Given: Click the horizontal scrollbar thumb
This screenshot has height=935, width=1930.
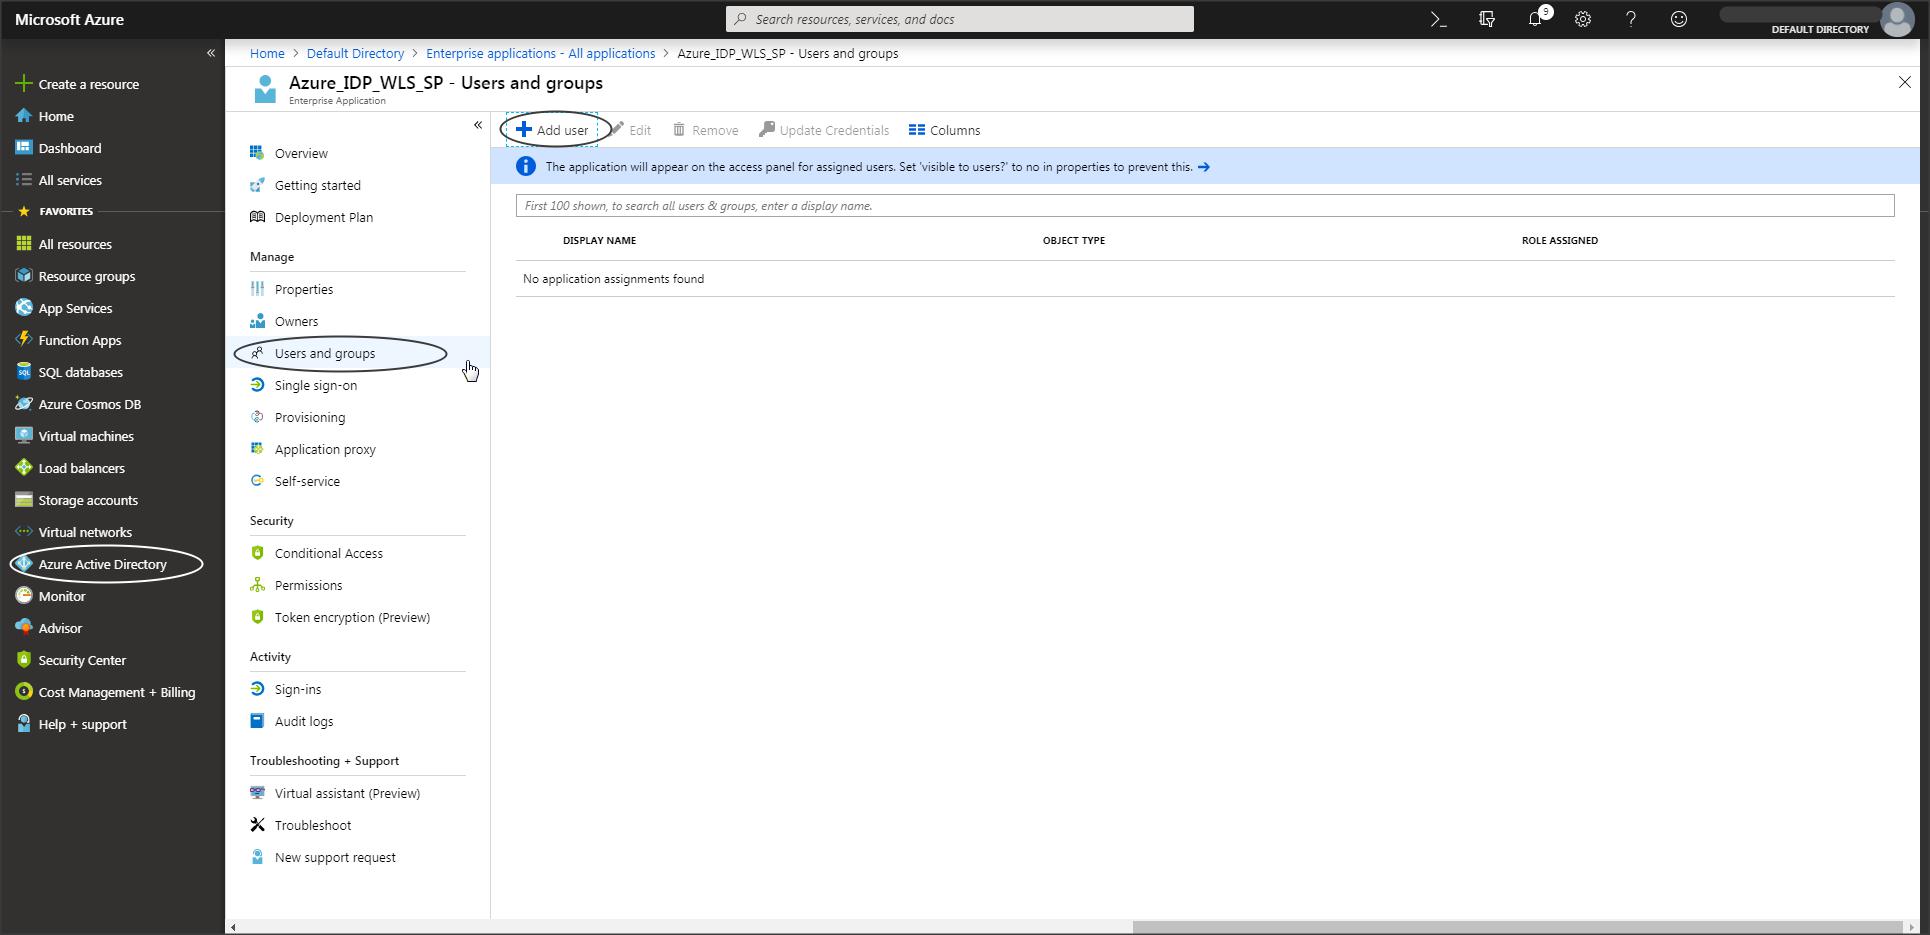Looking at the screenshot, I should [x=1517, y=927].
